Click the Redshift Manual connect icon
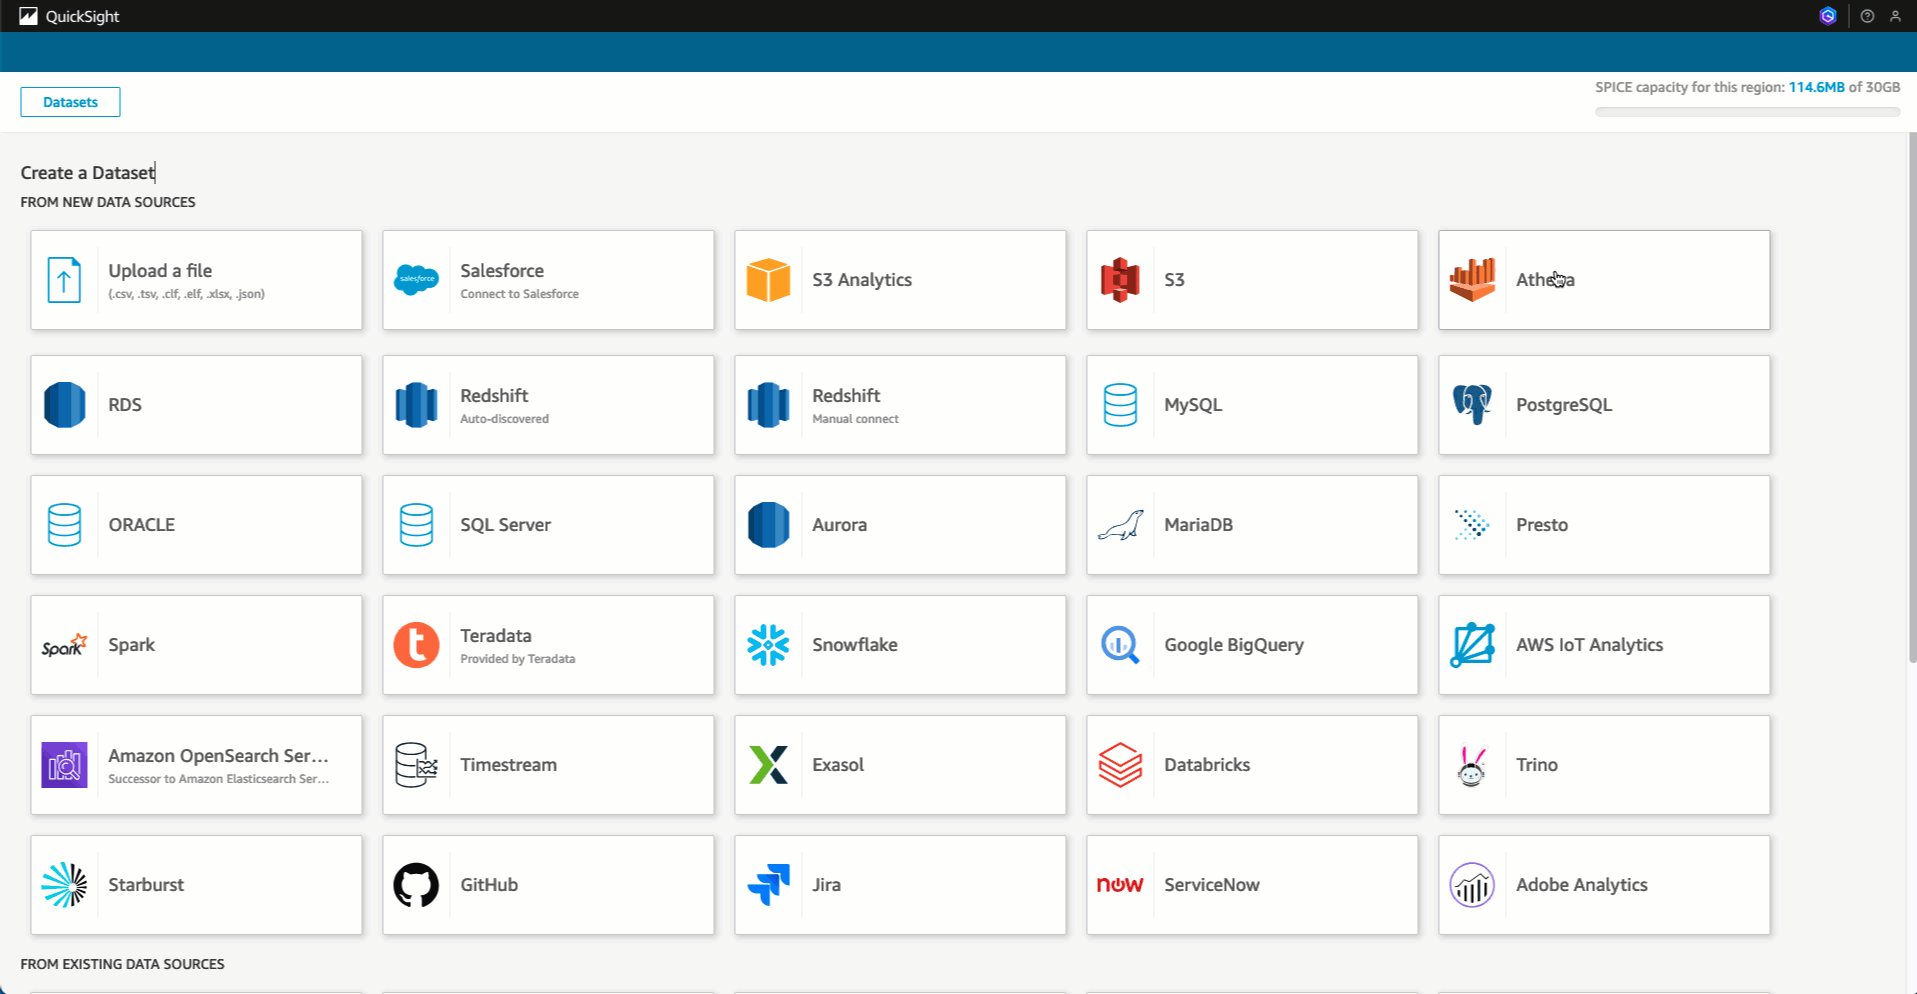Image resolution: width=1917 pixels, height=994 pixels. point(768,405)
